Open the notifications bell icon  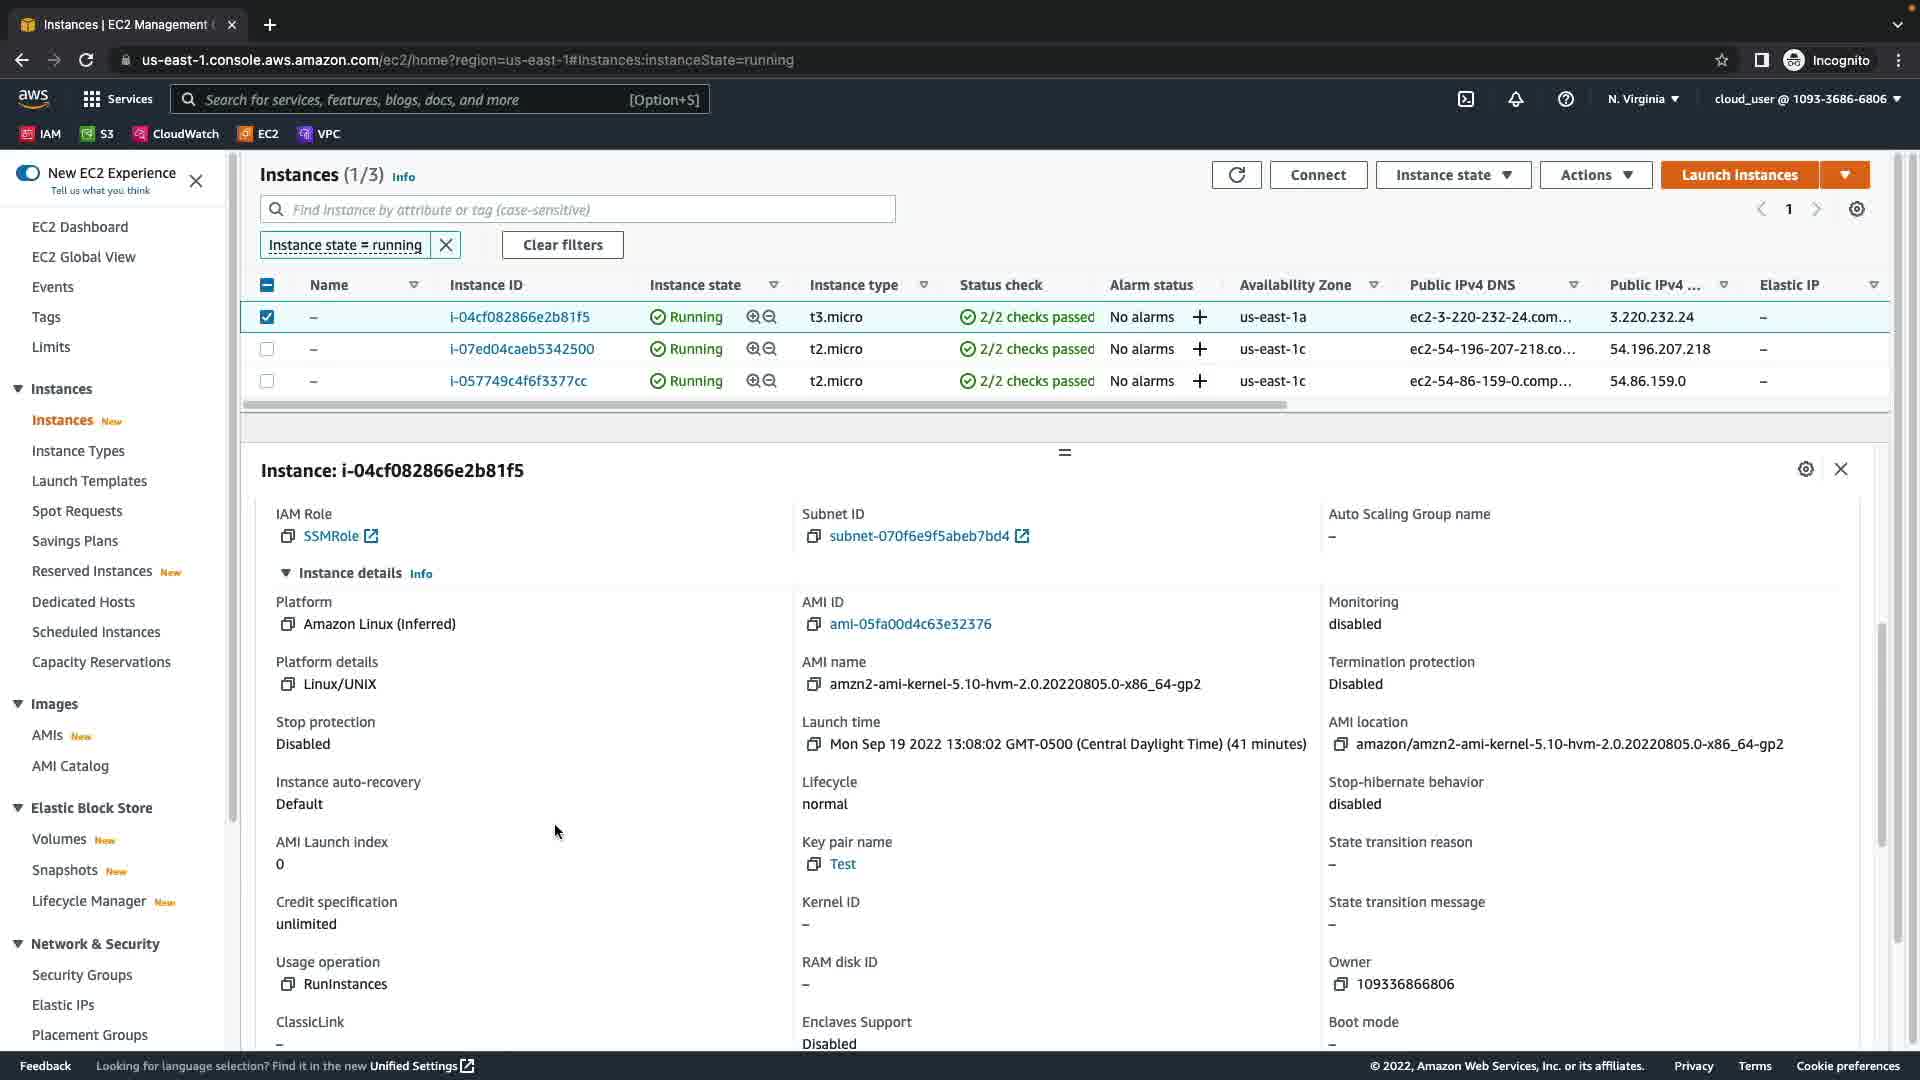tap(1515, 99)
